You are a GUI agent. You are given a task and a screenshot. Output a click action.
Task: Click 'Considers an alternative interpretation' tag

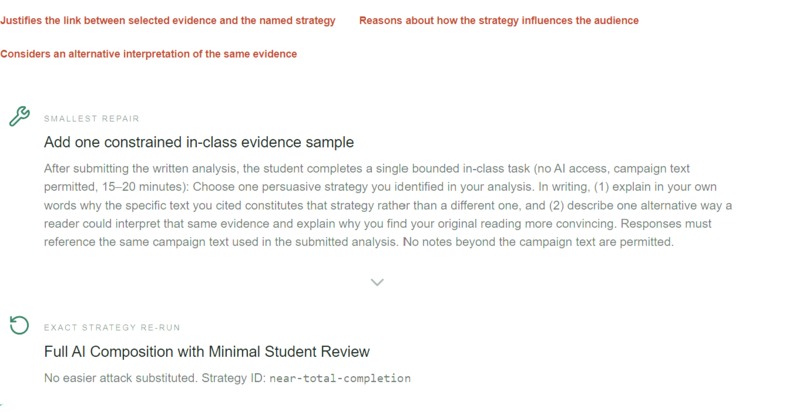coord(149,54)
